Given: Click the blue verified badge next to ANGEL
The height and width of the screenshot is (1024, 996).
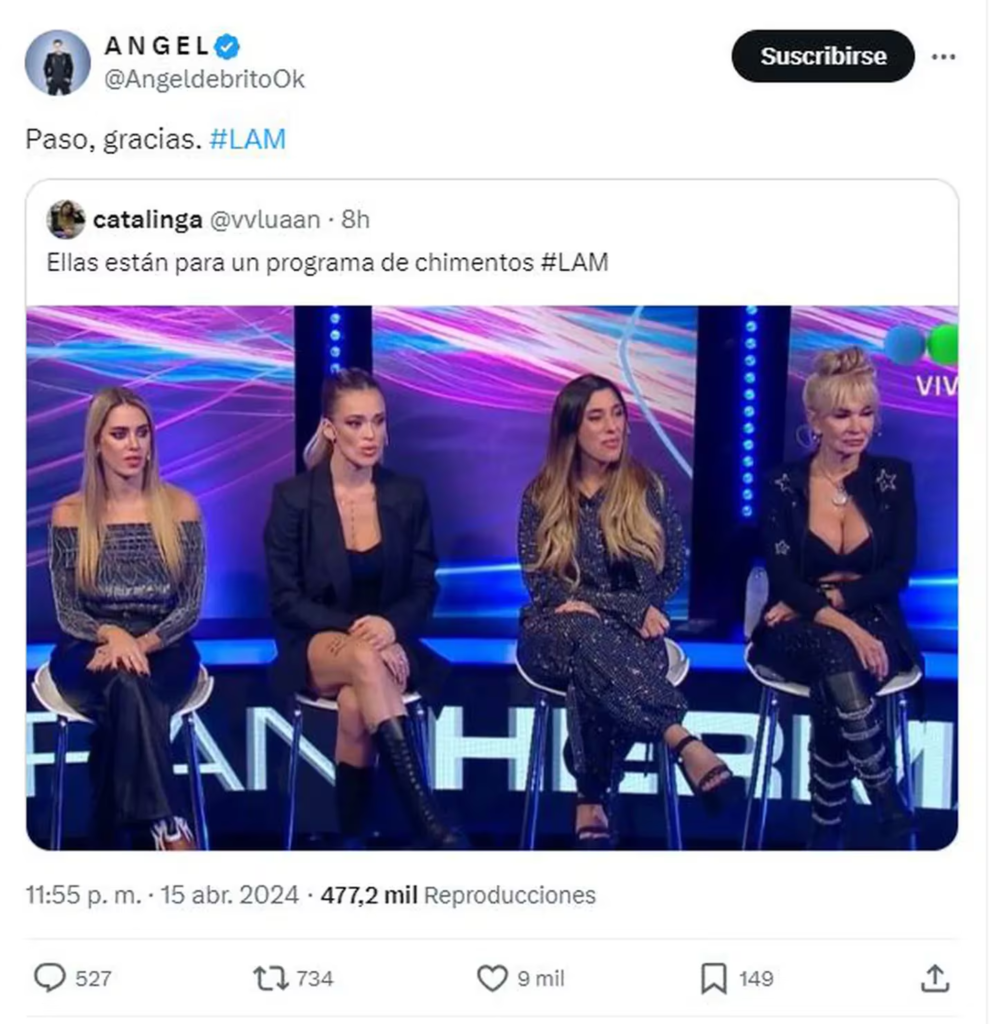Looking at the screenshot, I should click(x=227, y=46).
